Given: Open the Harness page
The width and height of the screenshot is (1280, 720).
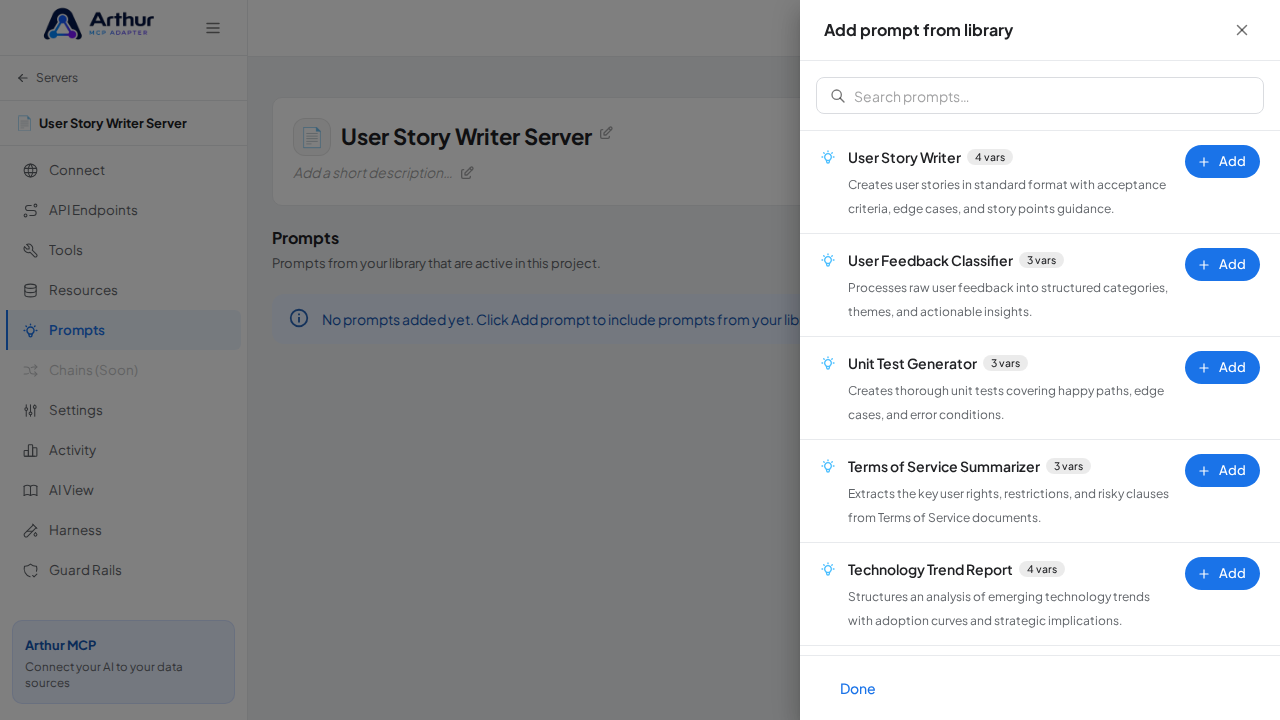Looking at the screenshot, I should (123, 530).
